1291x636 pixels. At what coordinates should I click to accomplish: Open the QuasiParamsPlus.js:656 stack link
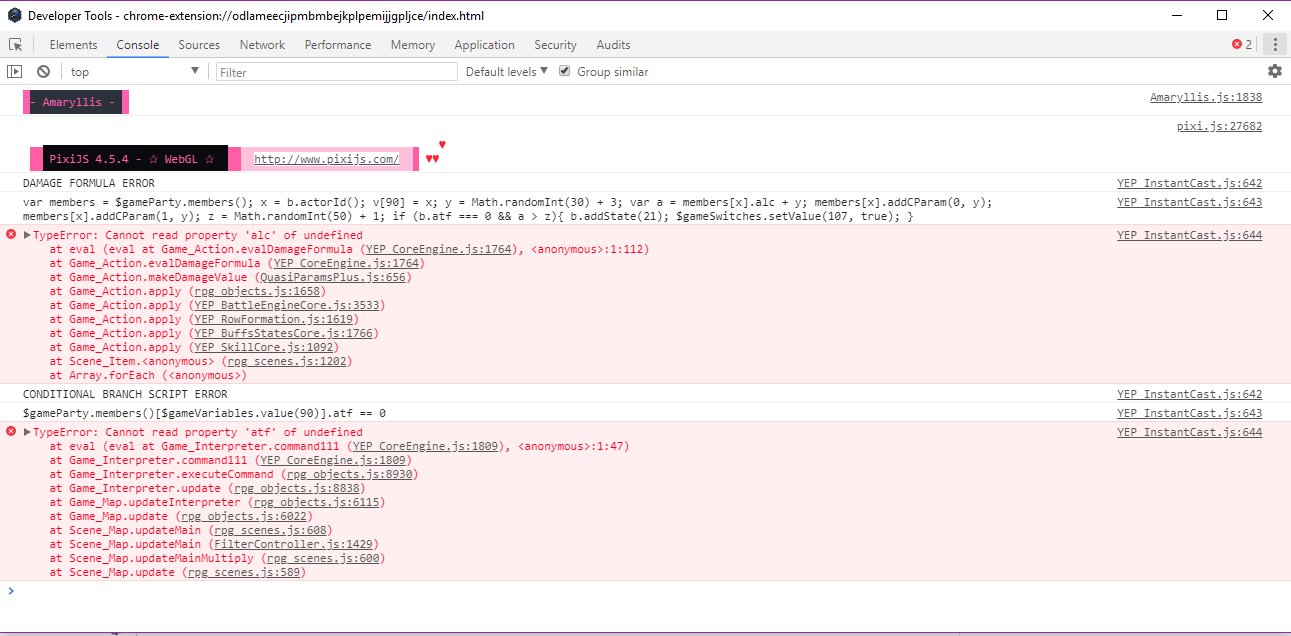331,277
